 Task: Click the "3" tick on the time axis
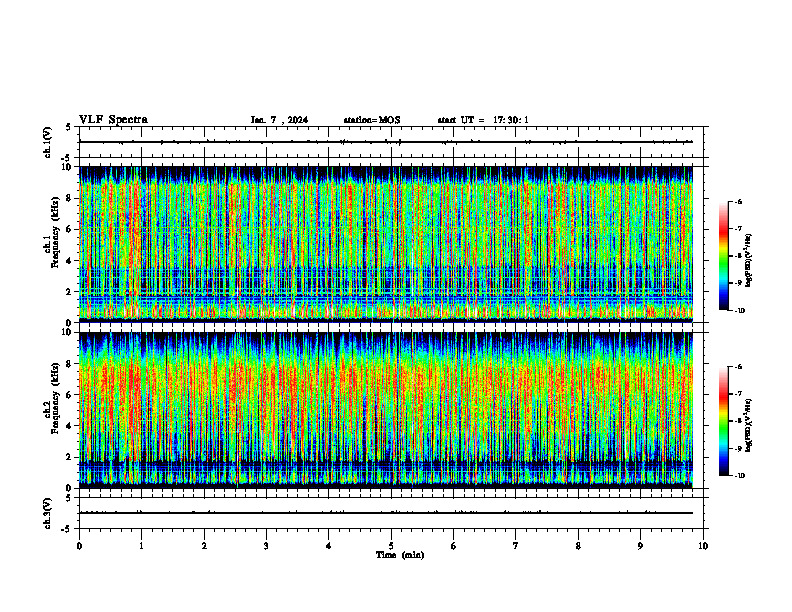click(266, 546)
